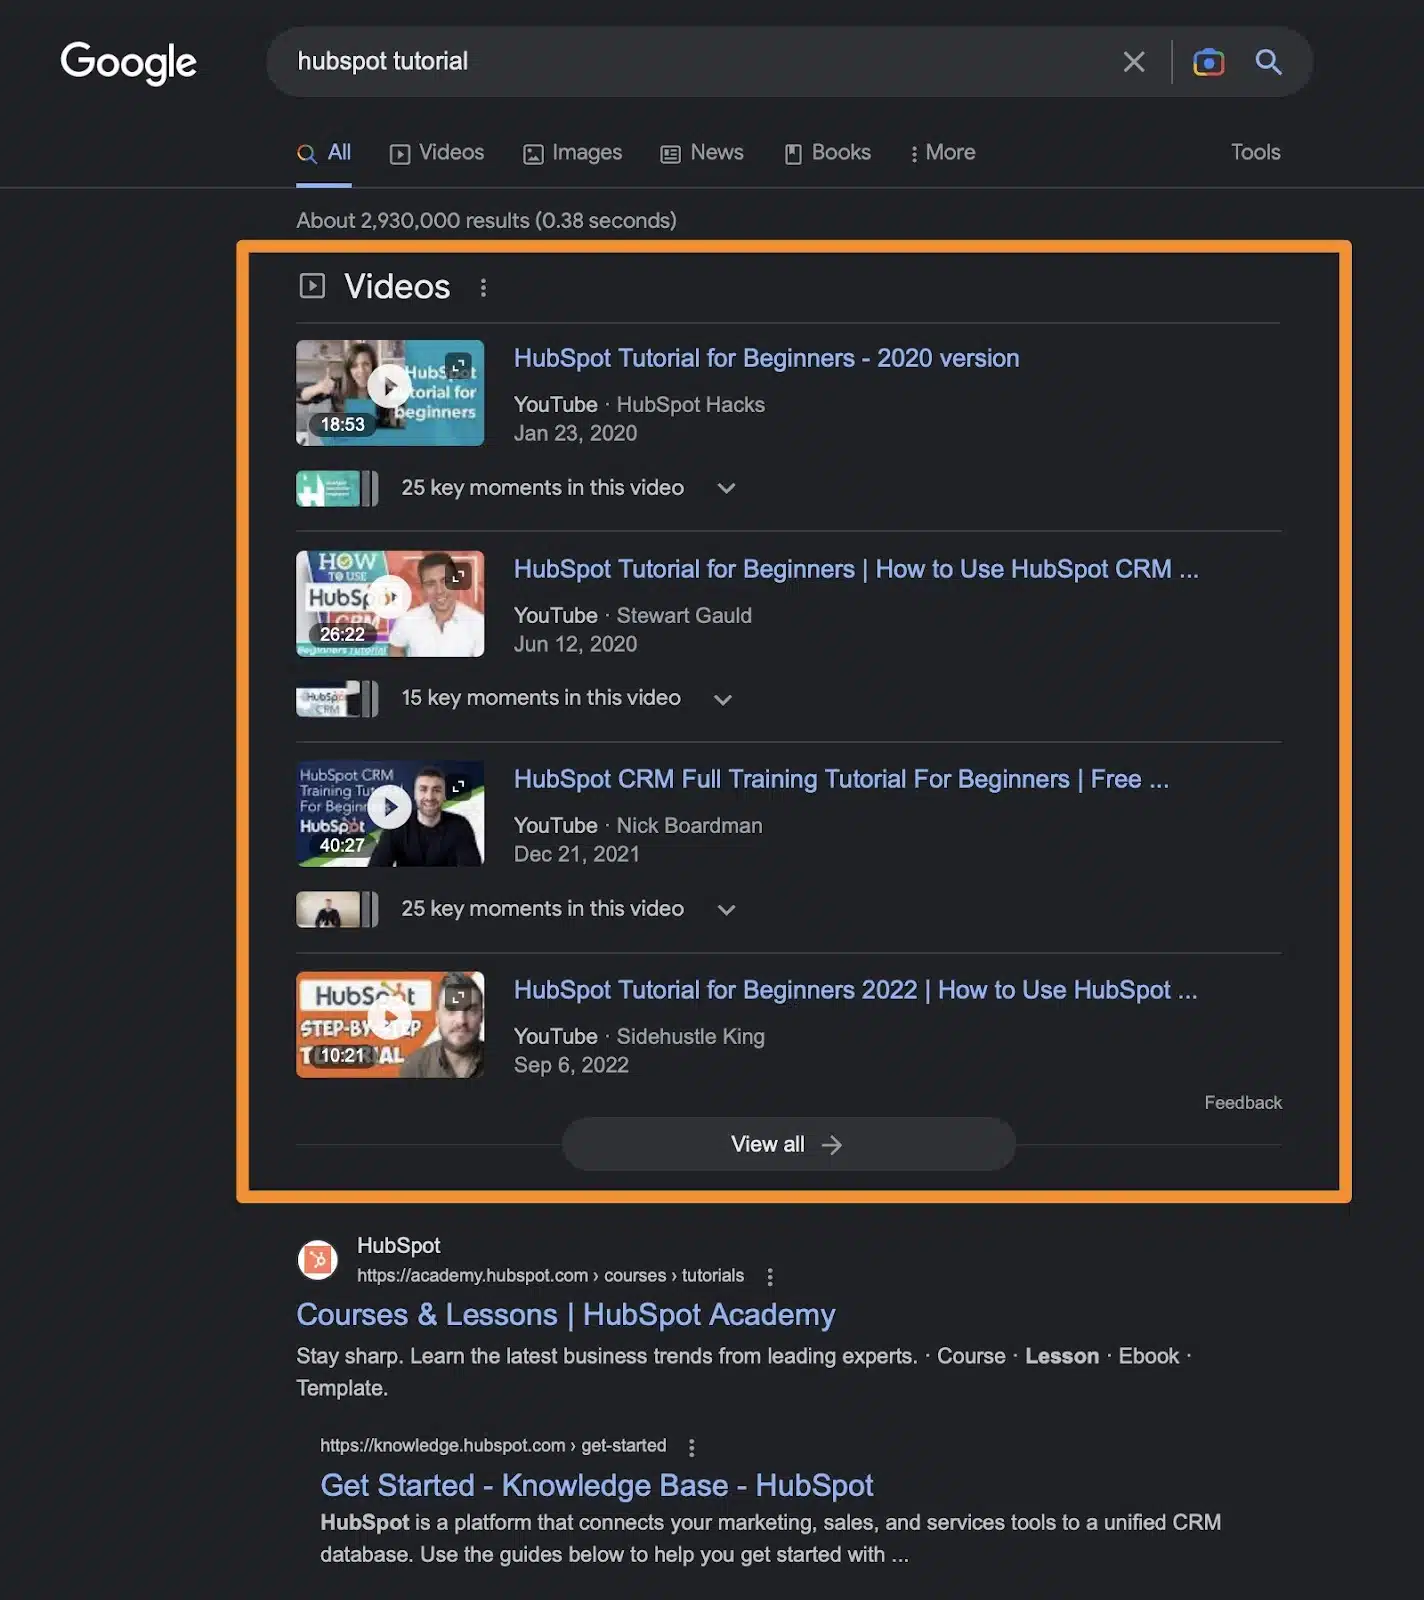
Task: Click the Google logo
Action: 128,62
